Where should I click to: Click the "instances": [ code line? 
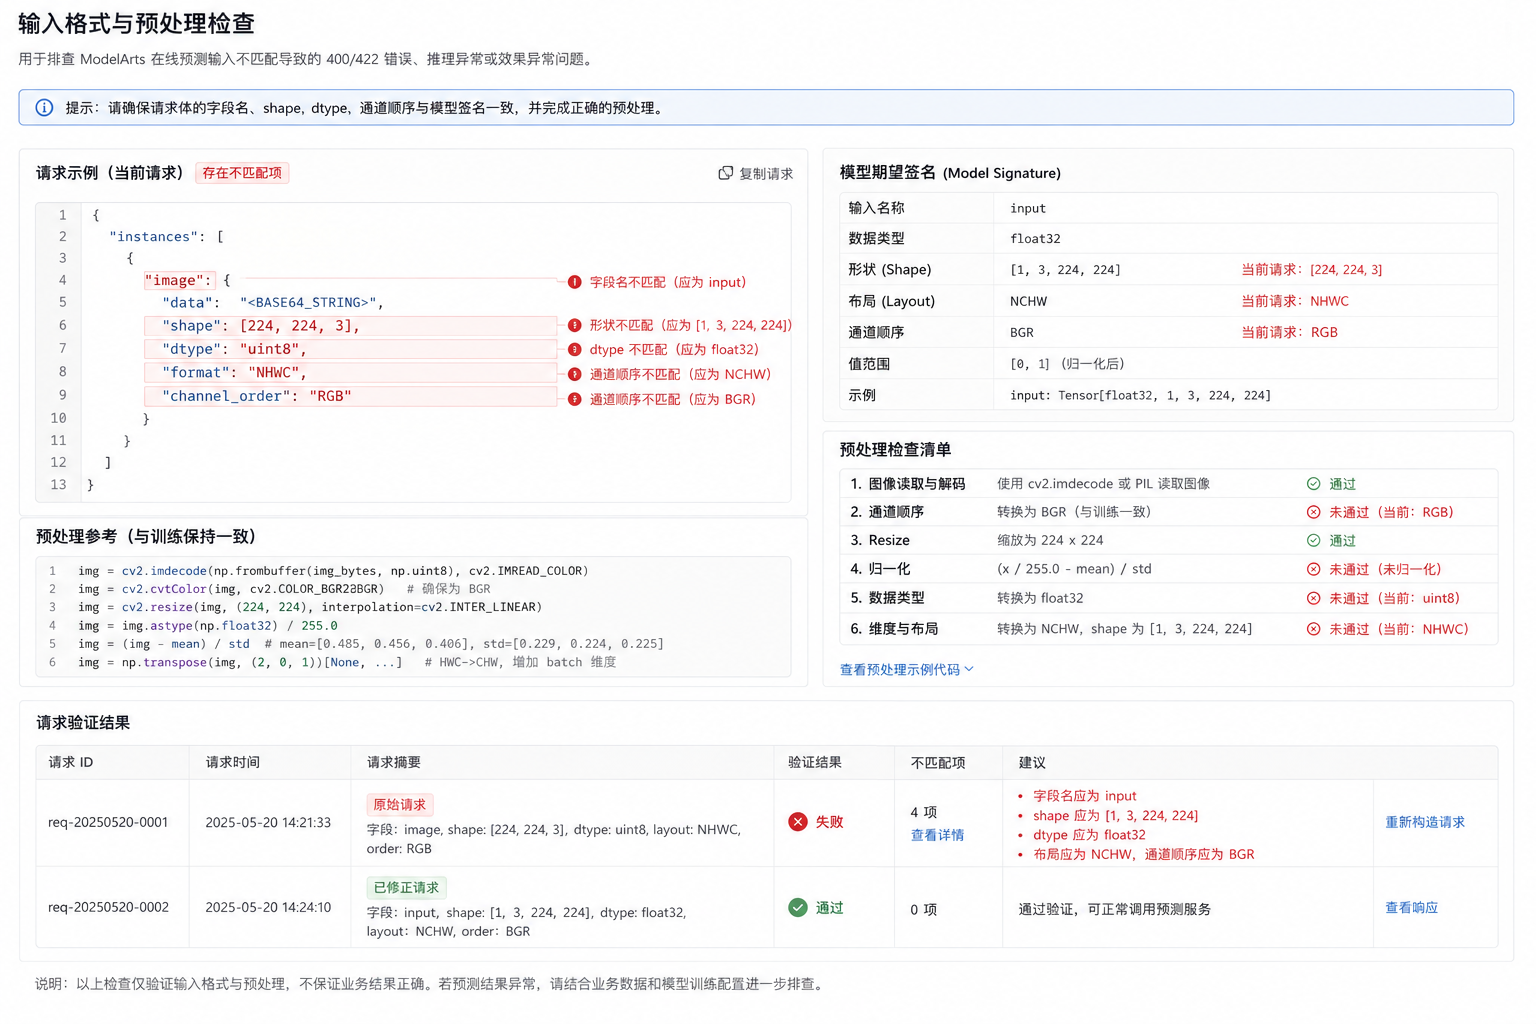point(166,237)
